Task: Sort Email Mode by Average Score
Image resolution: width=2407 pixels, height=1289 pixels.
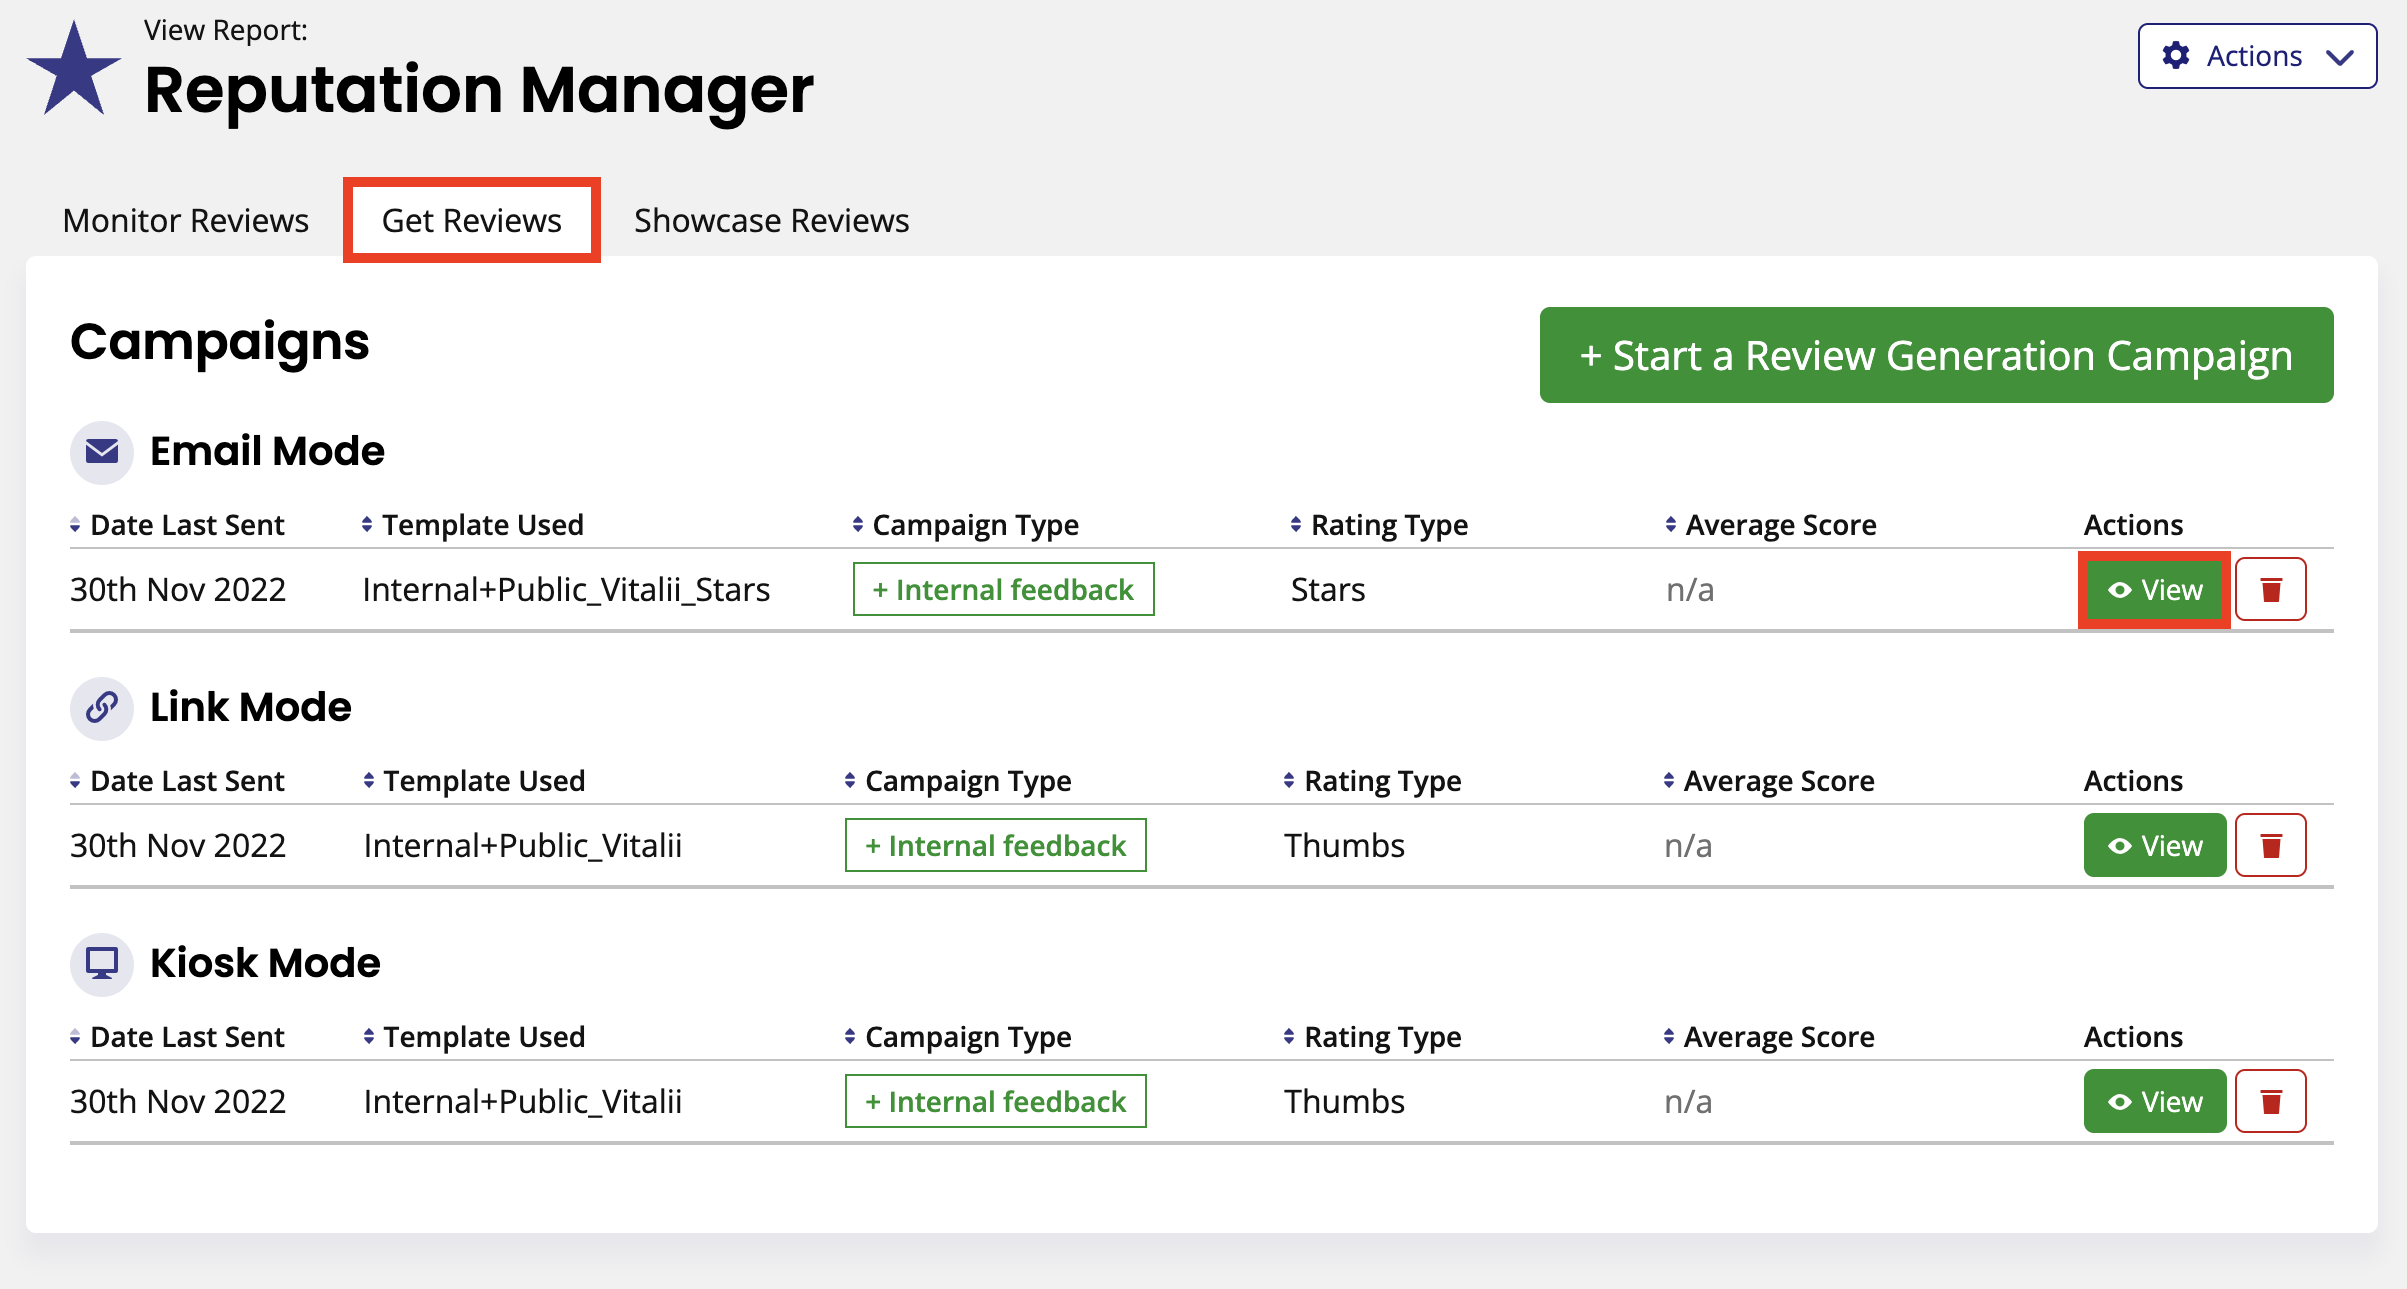Action: click(x=1771, y=525)
